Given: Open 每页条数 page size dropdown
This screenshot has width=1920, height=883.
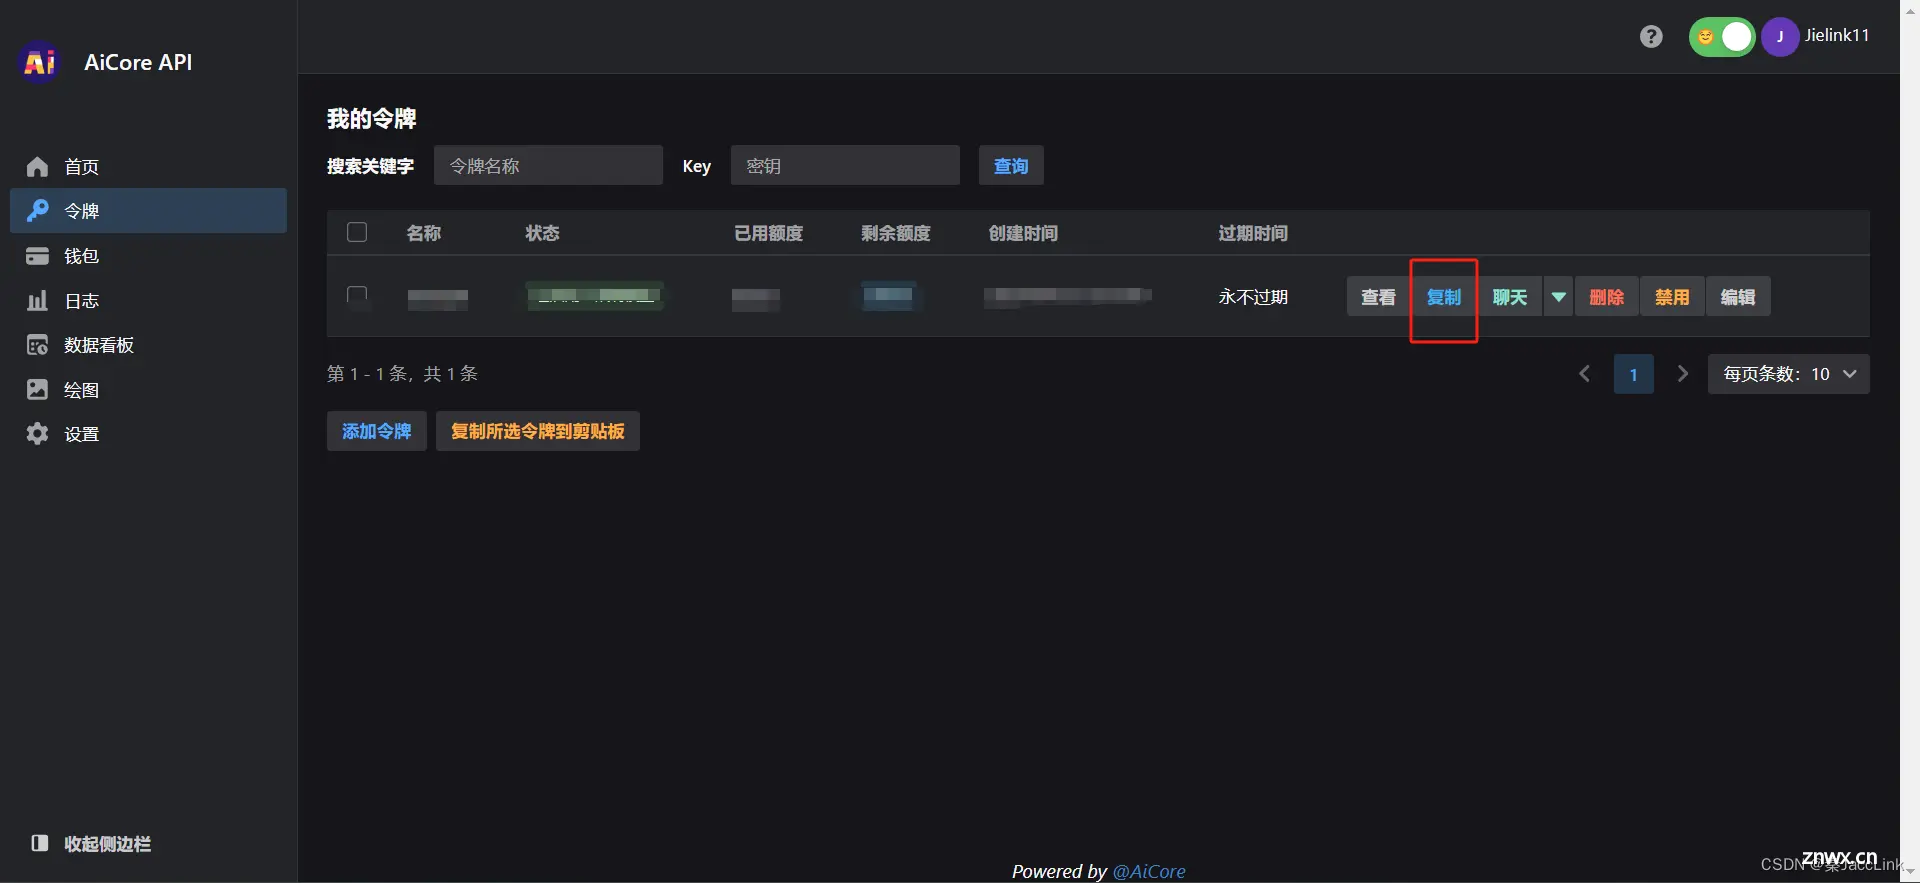Looking at the screenshot, I should pos(1789,374).
